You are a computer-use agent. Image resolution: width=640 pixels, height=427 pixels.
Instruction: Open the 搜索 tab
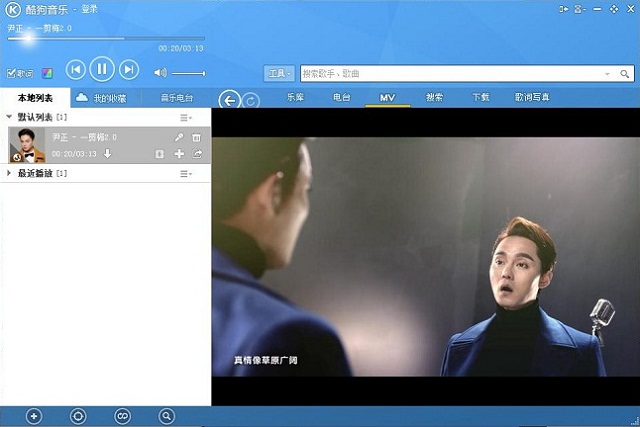(434, 97)
